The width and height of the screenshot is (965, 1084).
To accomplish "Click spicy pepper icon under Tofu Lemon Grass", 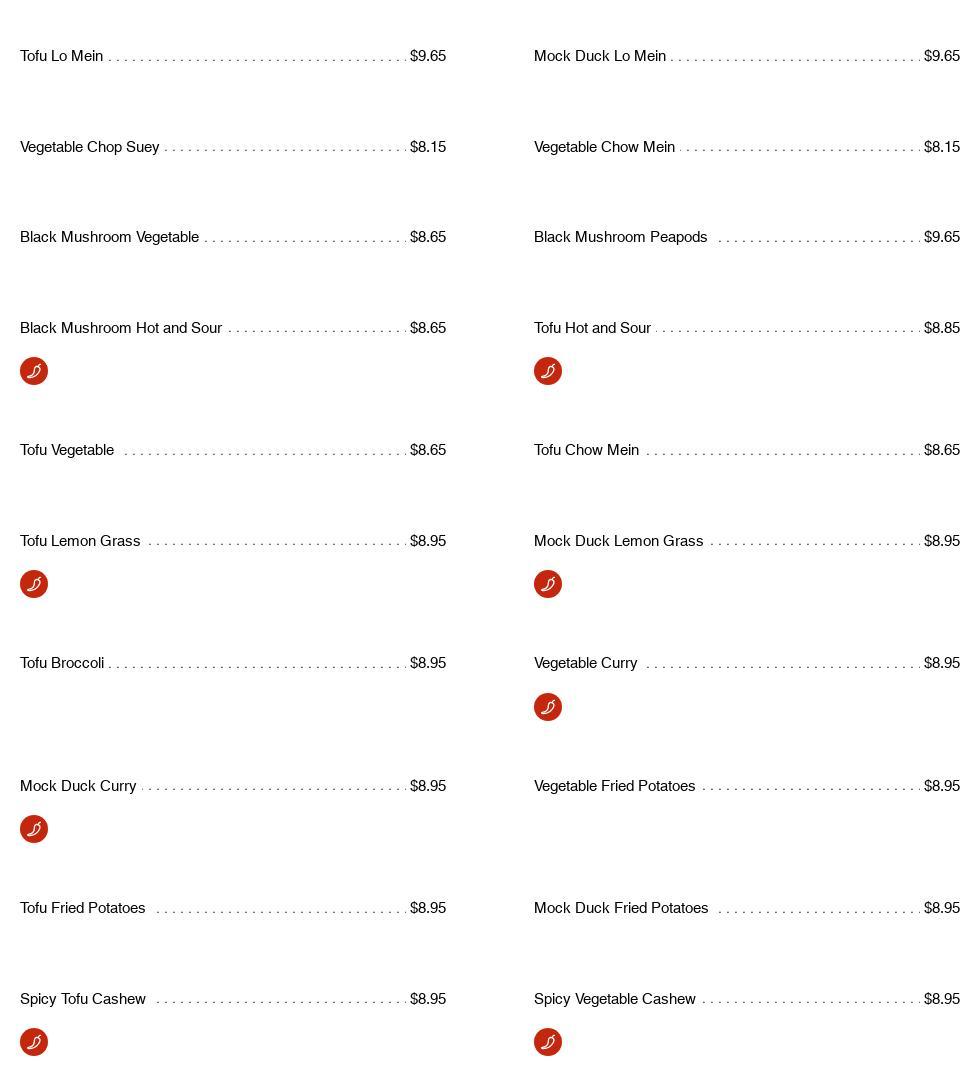I will tap(34, 584).
